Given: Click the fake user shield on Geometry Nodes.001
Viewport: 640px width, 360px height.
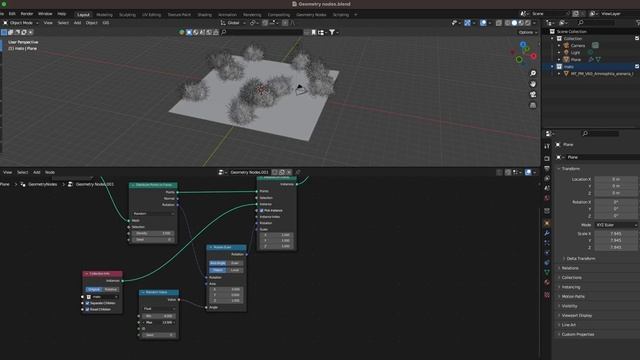Looking at the screenshot, I should pos(275,172).
